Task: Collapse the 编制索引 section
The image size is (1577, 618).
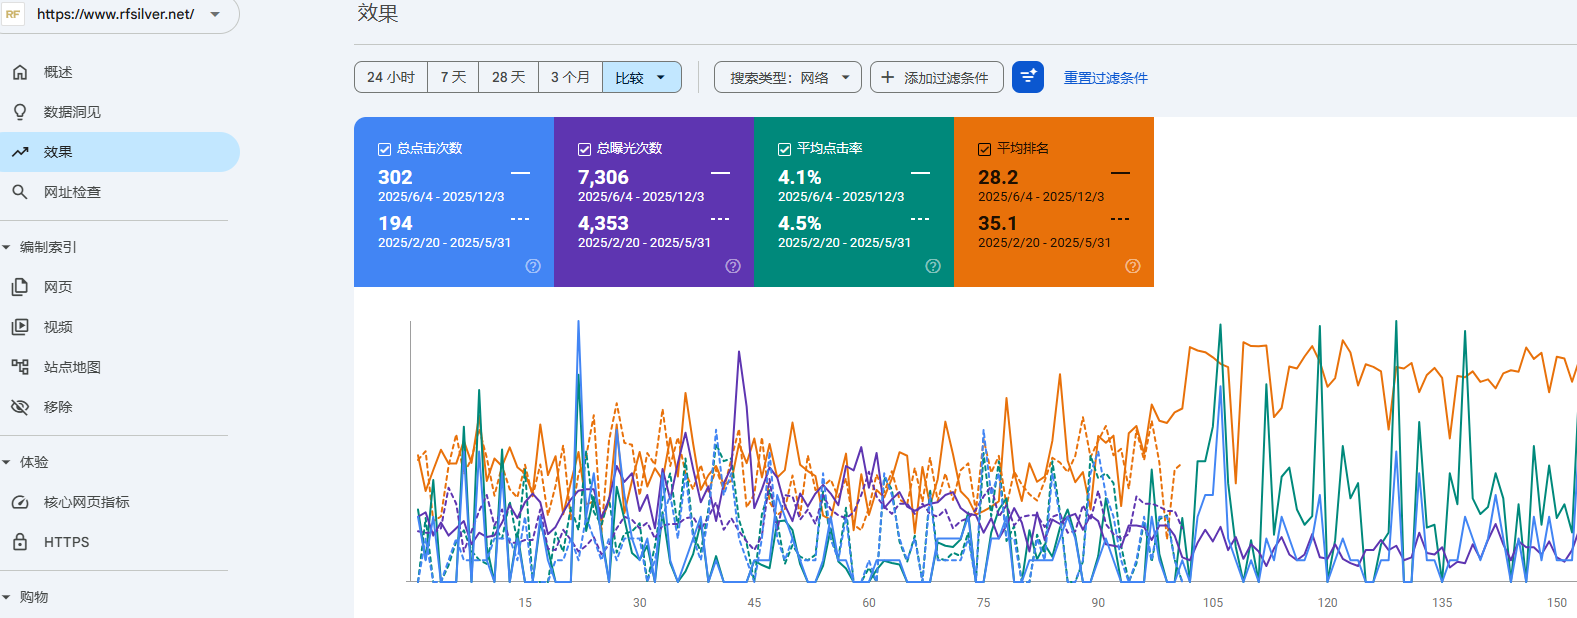Action: click(x=7, y=247)
